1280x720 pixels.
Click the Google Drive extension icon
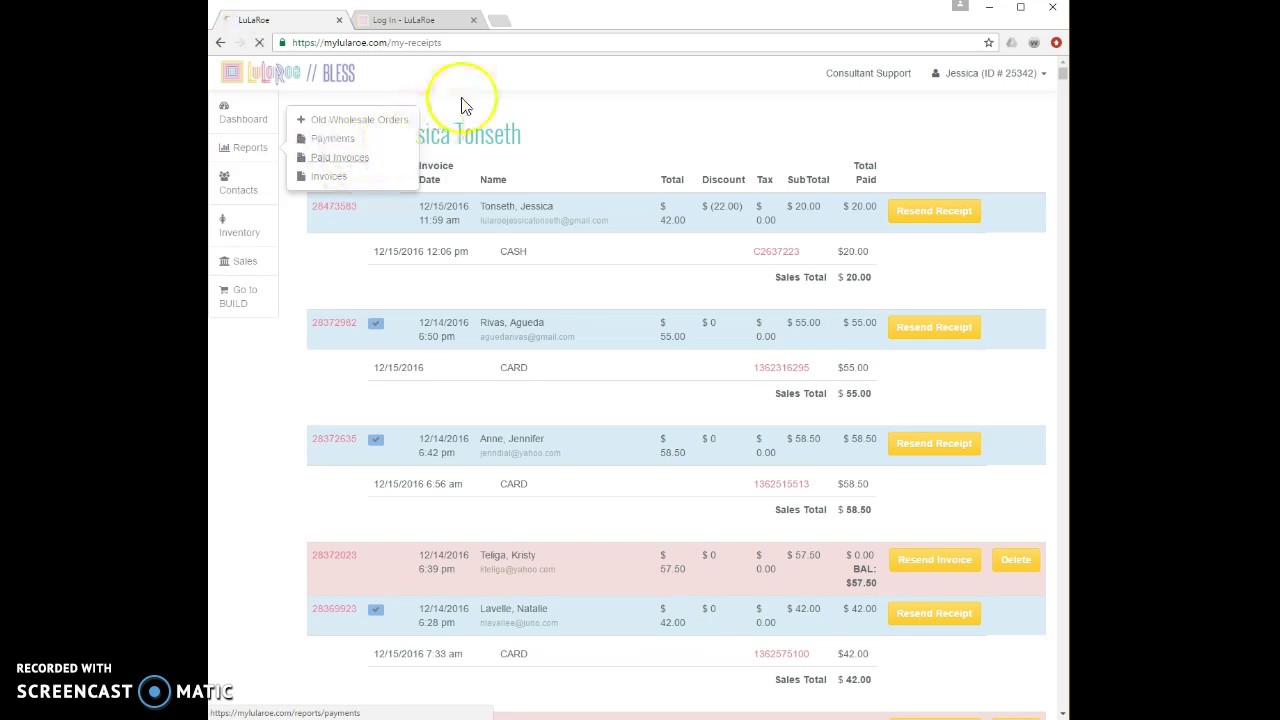click(x=1011, y=42)
